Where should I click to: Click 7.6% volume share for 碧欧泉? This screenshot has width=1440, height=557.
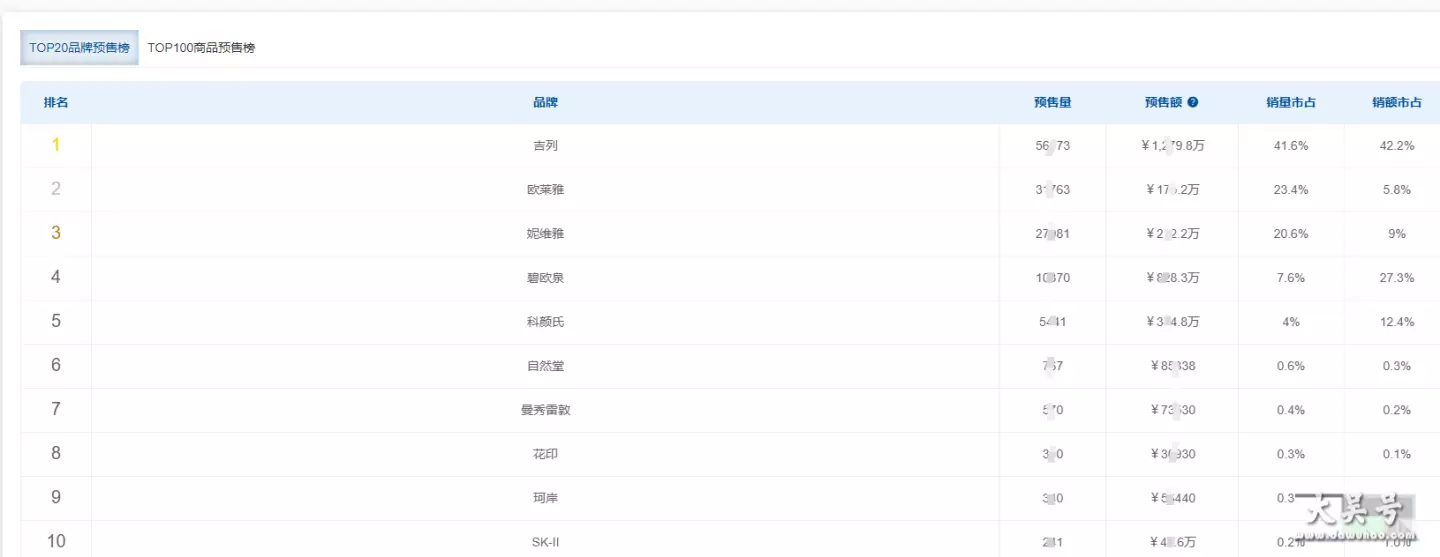click(x=1291, y=278)
